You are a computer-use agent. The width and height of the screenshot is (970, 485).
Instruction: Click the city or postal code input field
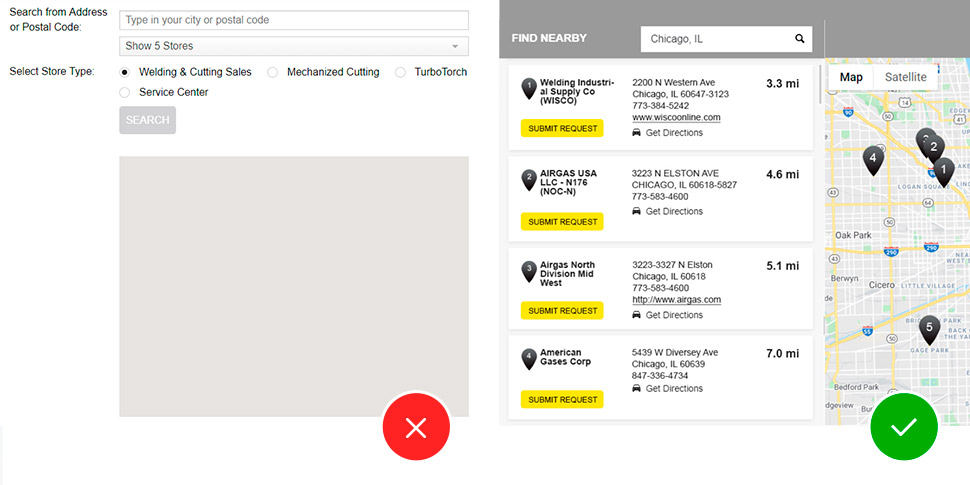293,20
